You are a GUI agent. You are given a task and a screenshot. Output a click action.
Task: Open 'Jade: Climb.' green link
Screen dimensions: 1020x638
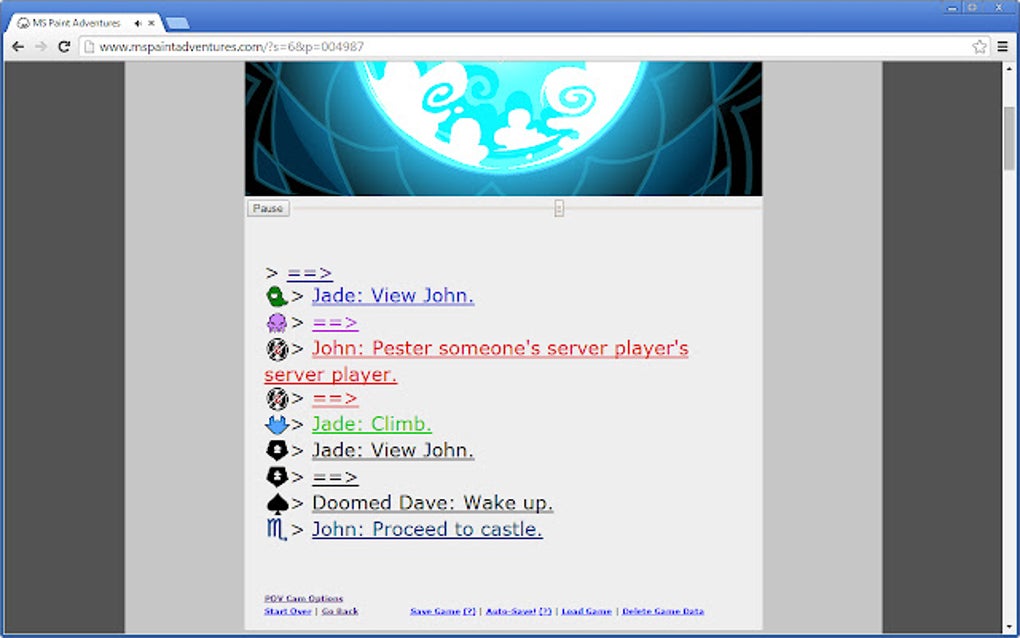[x=371, y=424]
